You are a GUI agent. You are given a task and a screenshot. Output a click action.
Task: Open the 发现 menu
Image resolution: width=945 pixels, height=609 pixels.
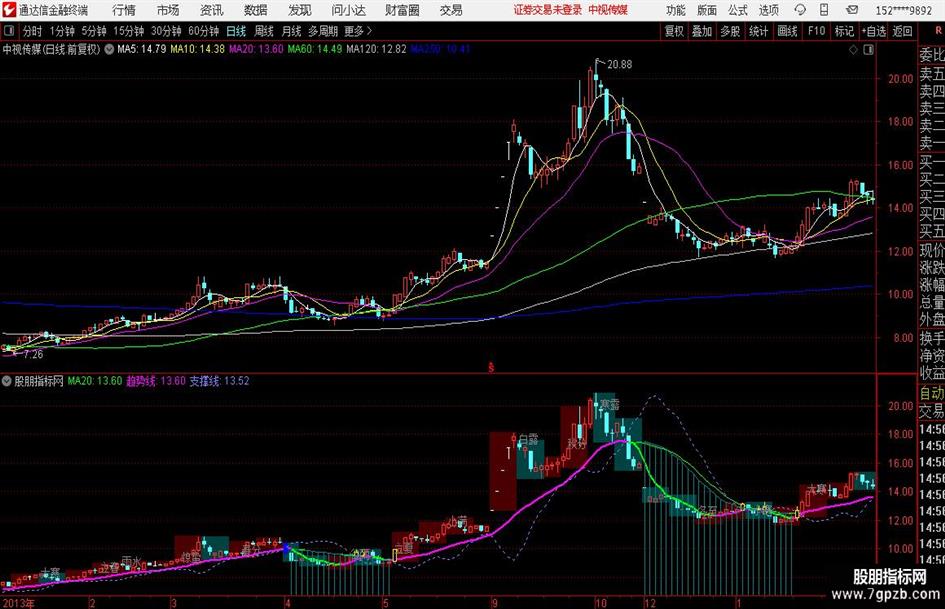(x=300, y=10)
